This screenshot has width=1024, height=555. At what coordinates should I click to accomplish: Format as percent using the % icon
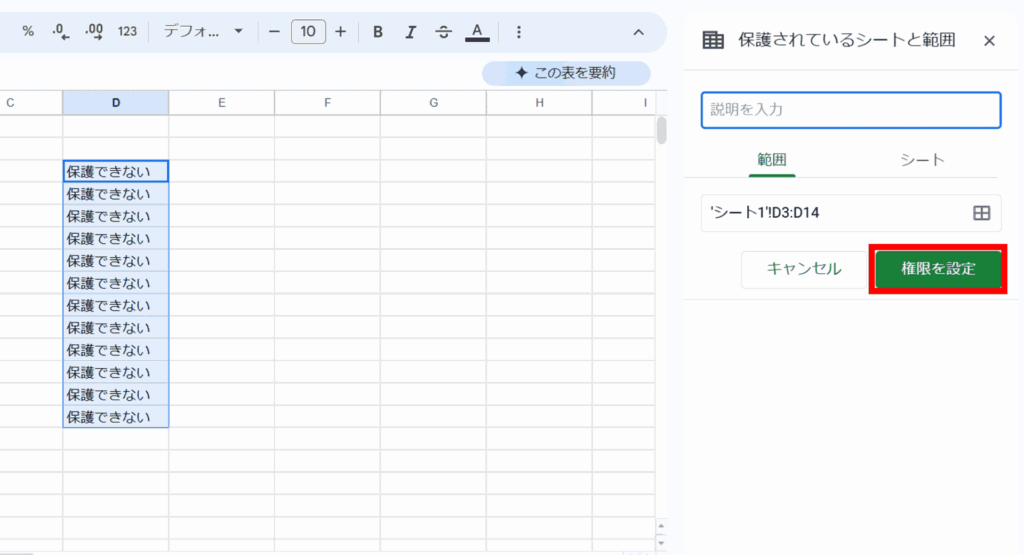pos(28,32)
